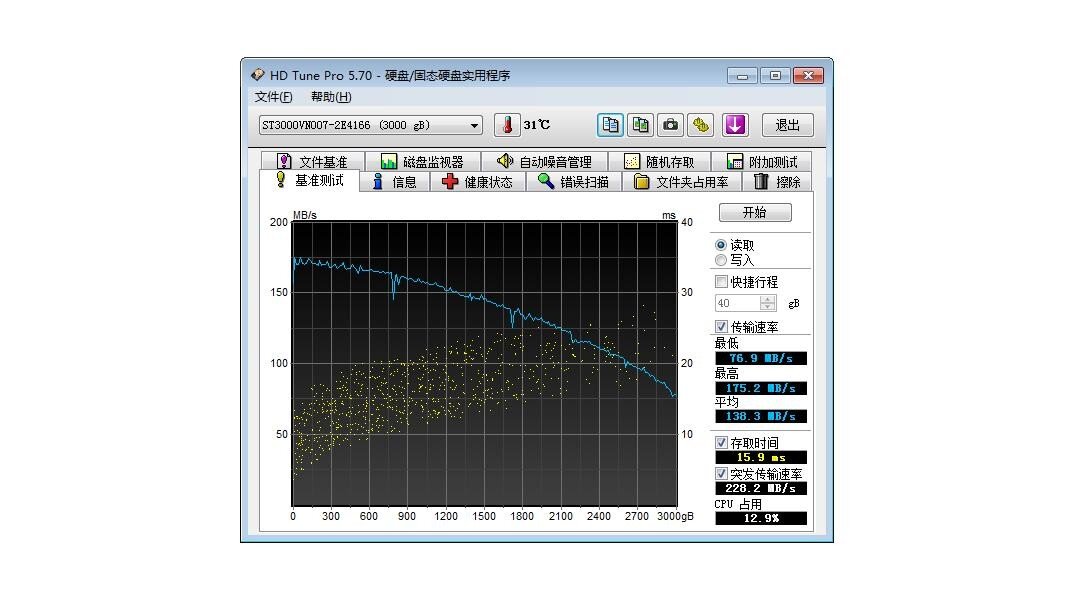Enable the 快捷行程 checkbox
Image resolution: width=1080 pixels, height=600 pixels.
721,282
